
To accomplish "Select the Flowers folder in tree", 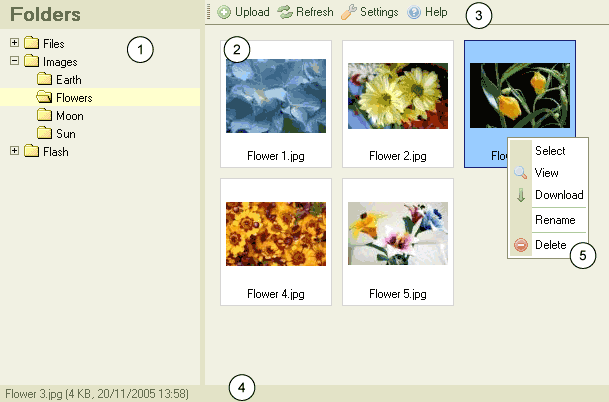I will (74, 98).
